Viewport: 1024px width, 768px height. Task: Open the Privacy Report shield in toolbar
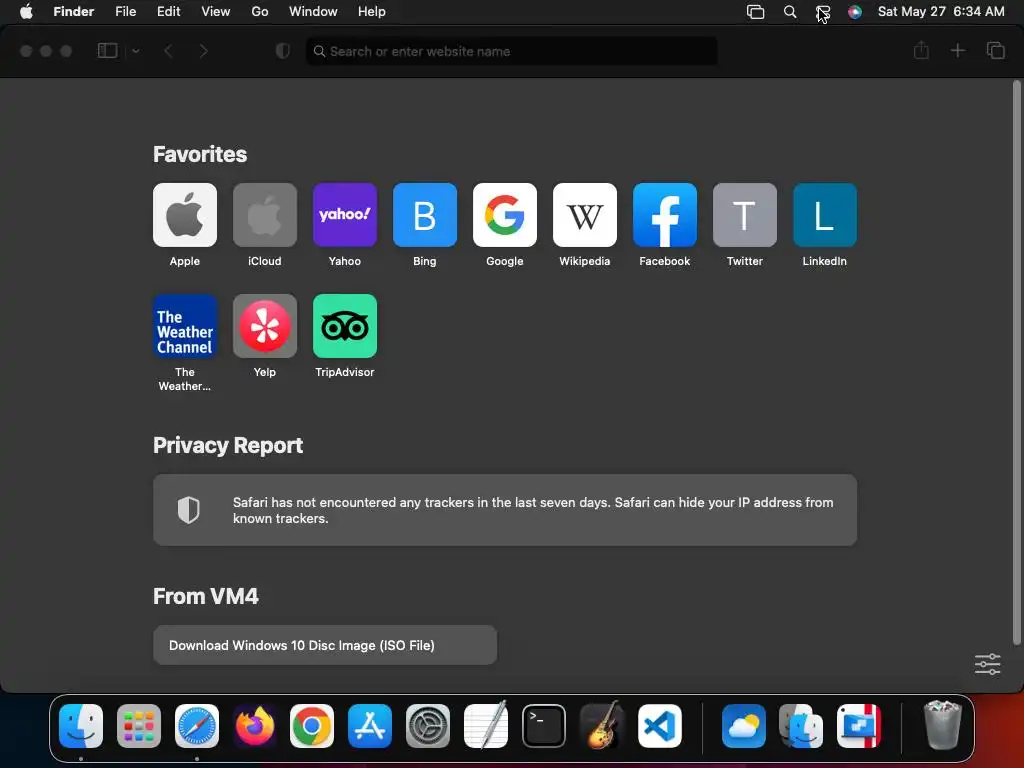(x=283, y=51)
